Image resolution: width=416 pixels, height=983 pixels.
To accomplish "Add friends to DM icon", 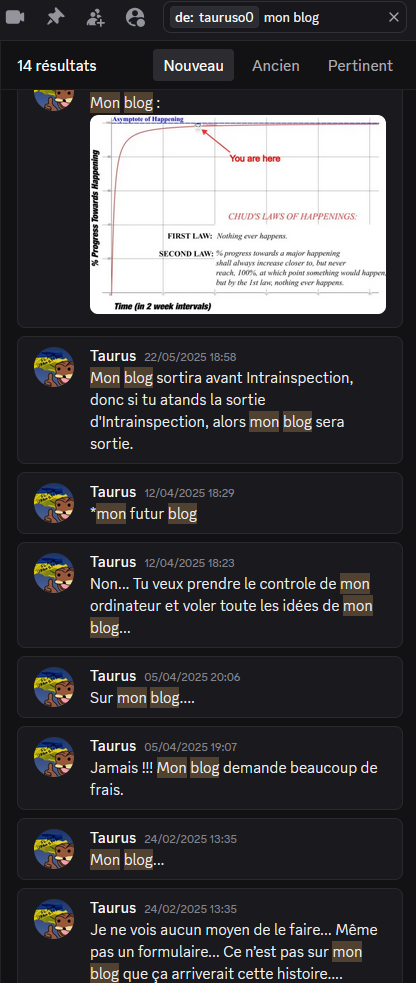I will (95, 17).
